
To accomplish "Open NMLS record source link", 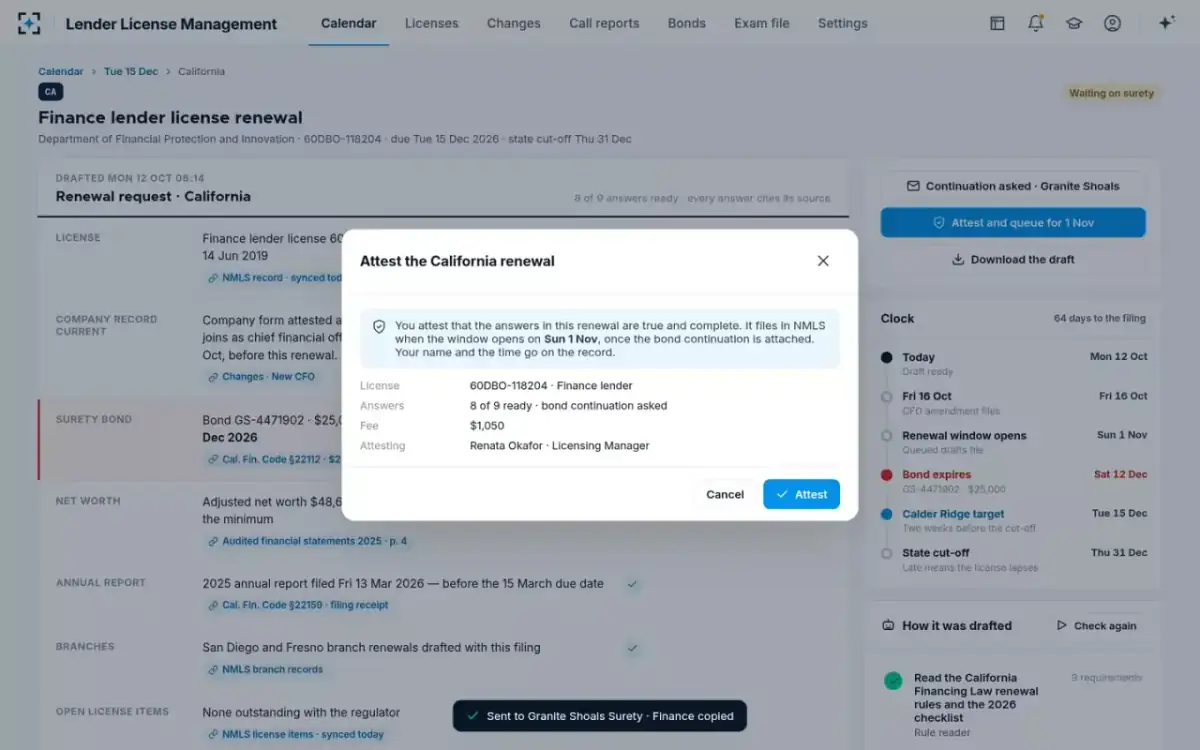I will pos(275,278).
